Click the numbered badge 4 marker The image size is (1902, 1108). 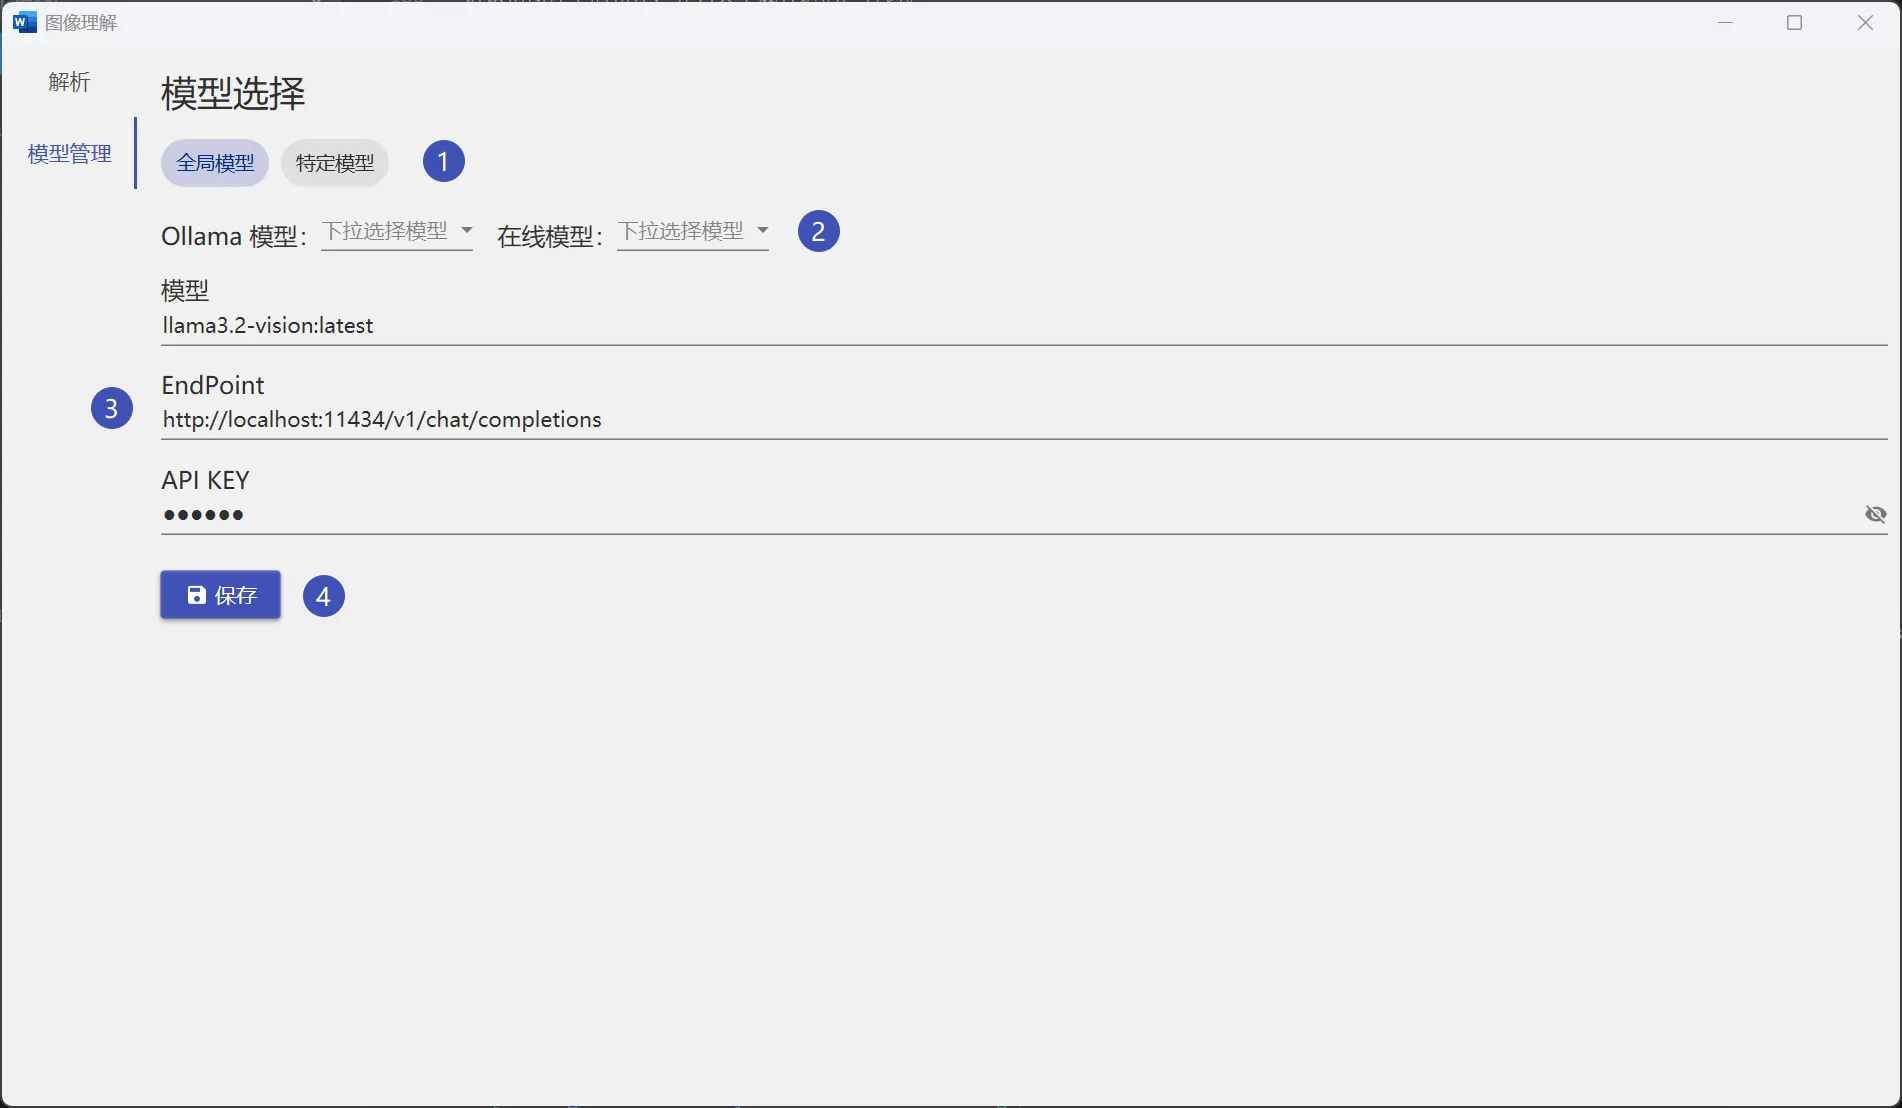[x=323, y=596]
